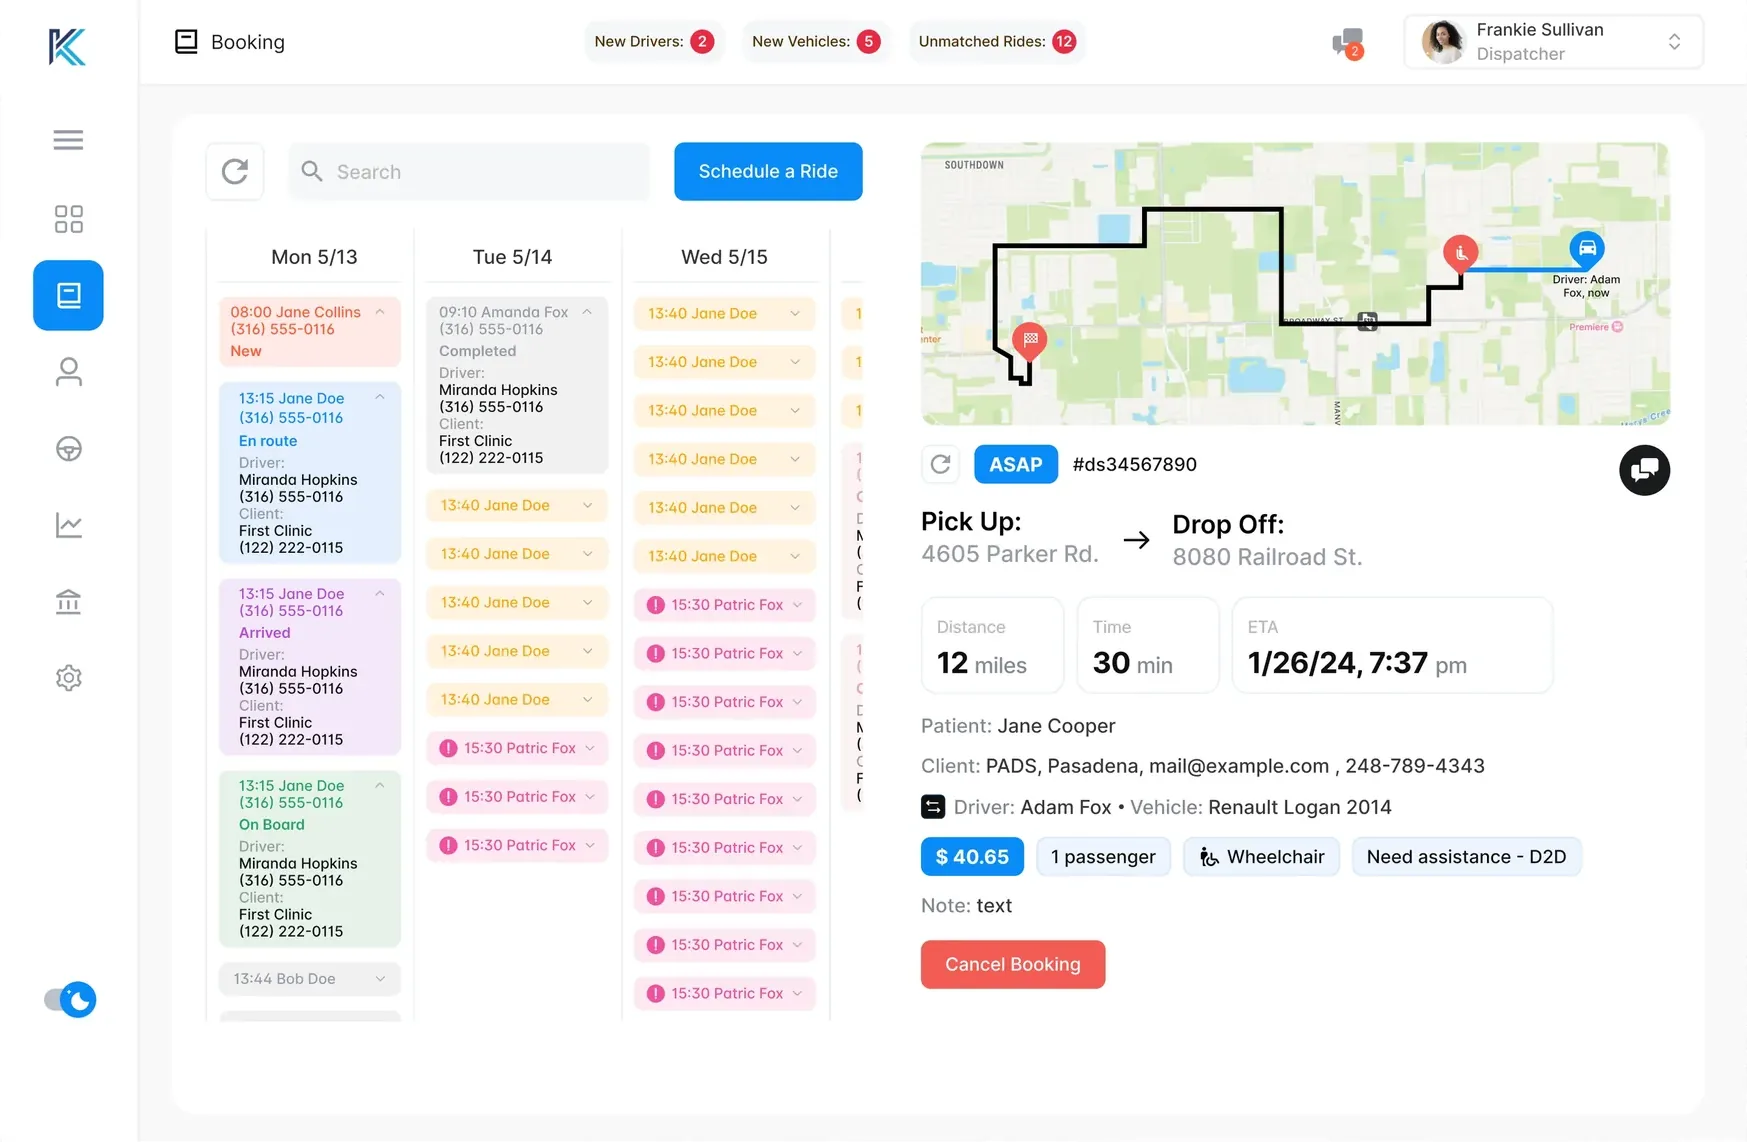Click the swap driver icon beside Driver
The image size is (1747, 1142).
(x=932, y=806)
